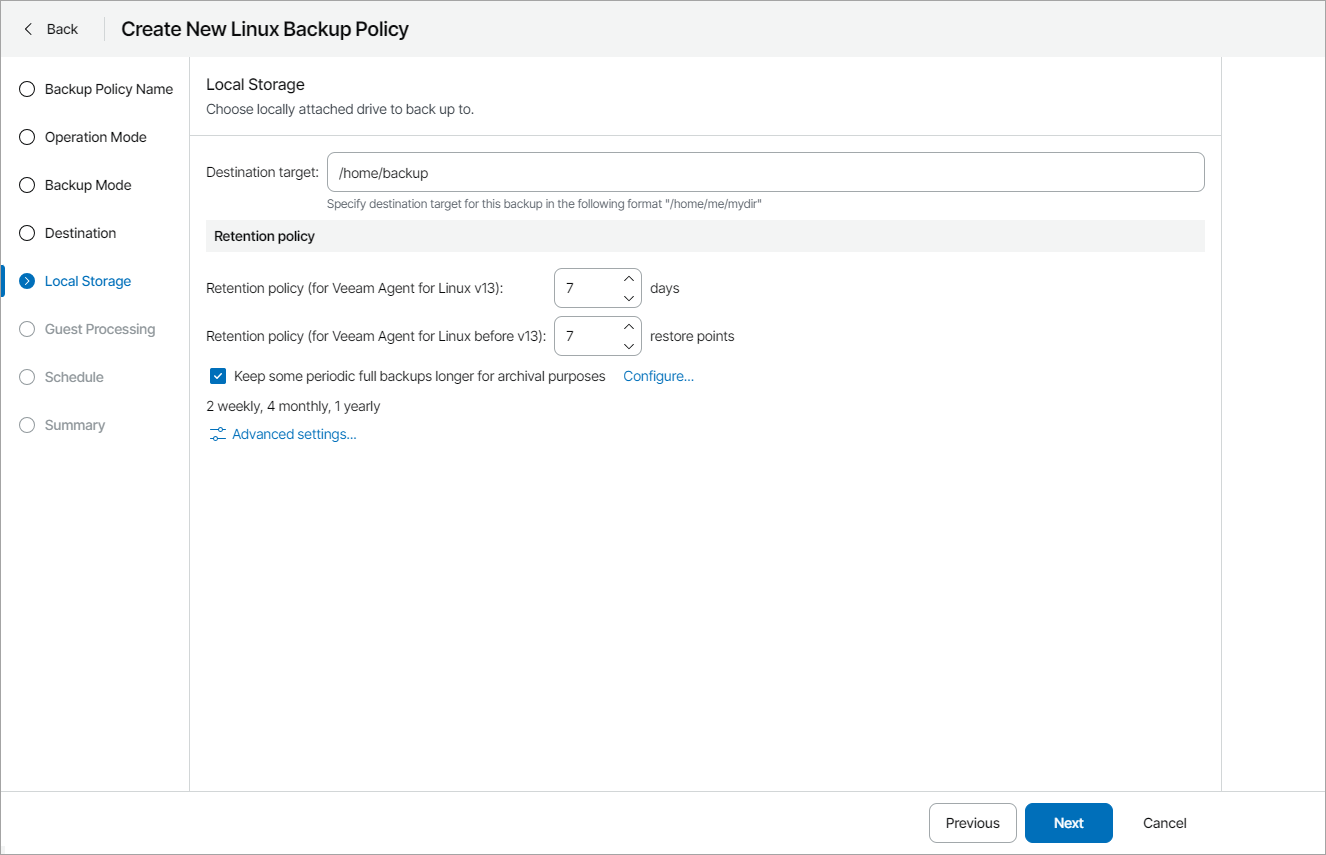
Task: Click the Destination step circle icon
Action: [x=26, y=232]
